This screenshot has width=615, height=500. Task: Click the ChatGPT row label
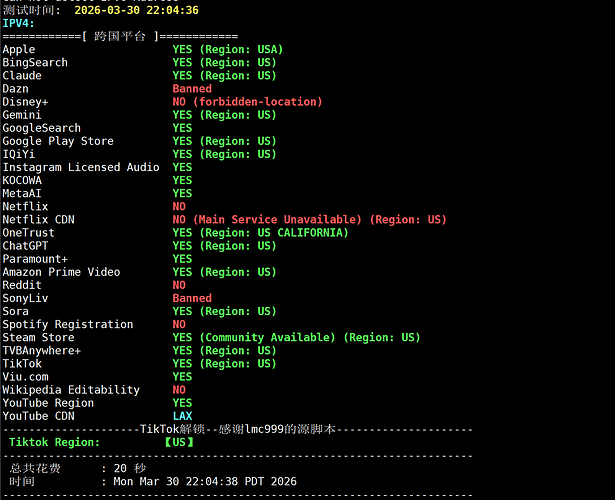25,246
